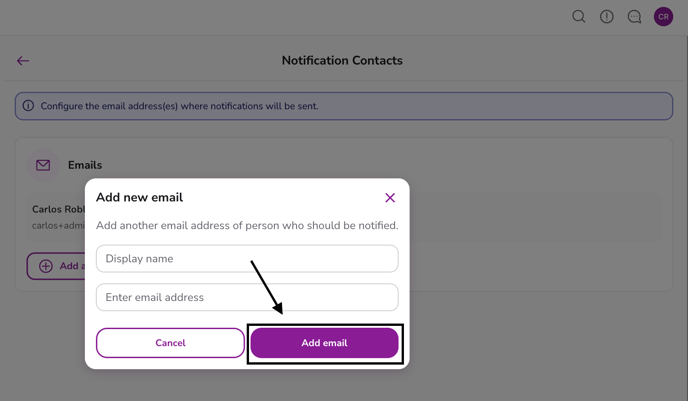Click the exclamation alert icon in header
The height and width of the screenshot is (401, 688).
tap(607, 16)
